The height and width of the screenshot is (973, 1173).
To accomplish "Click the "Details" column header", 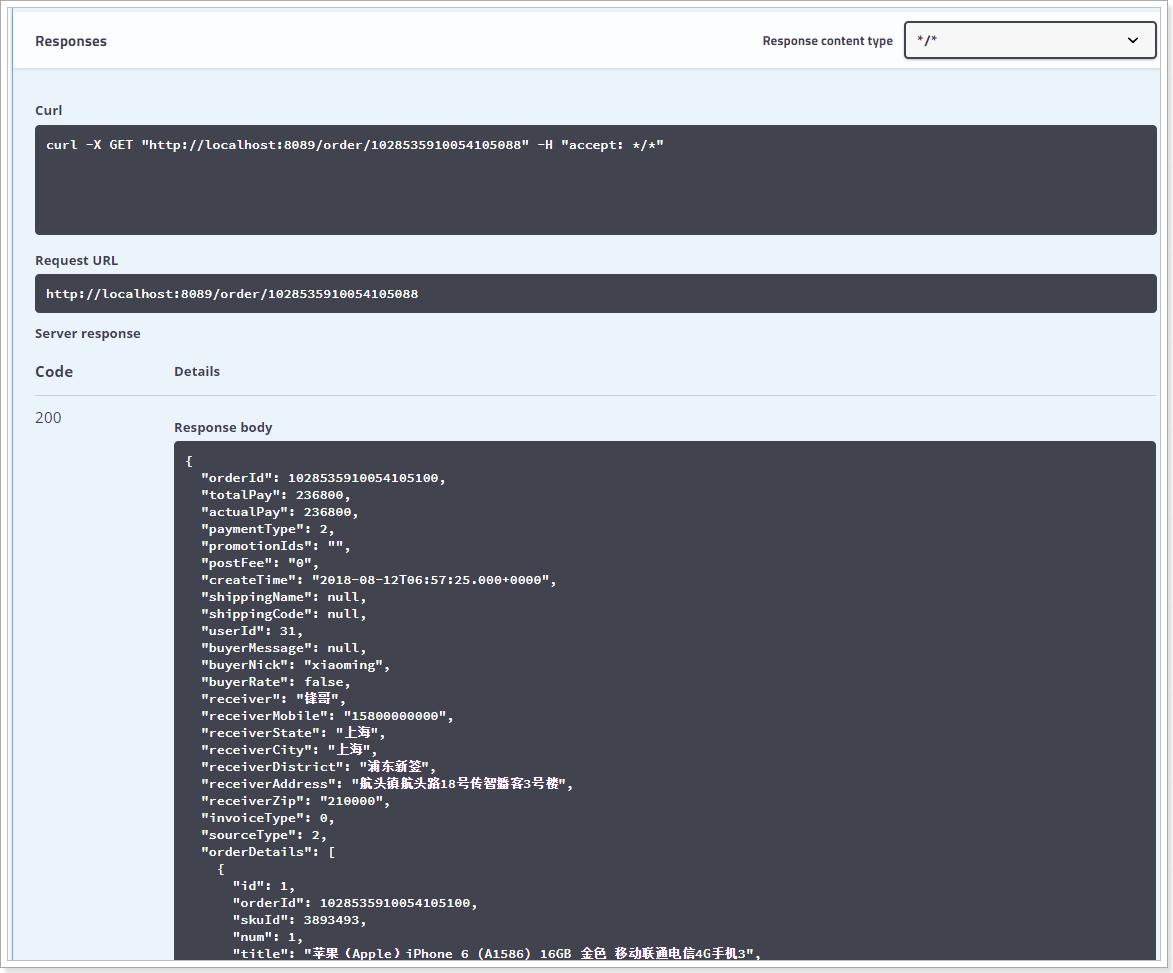I will (x=197, y=372).
